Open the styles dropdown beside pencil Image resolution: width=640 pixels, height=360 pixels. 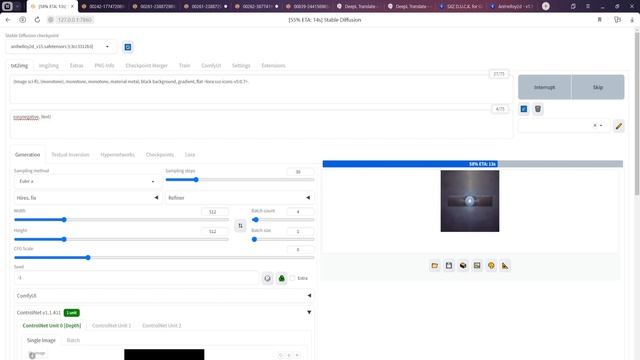[x=564, y=126]
